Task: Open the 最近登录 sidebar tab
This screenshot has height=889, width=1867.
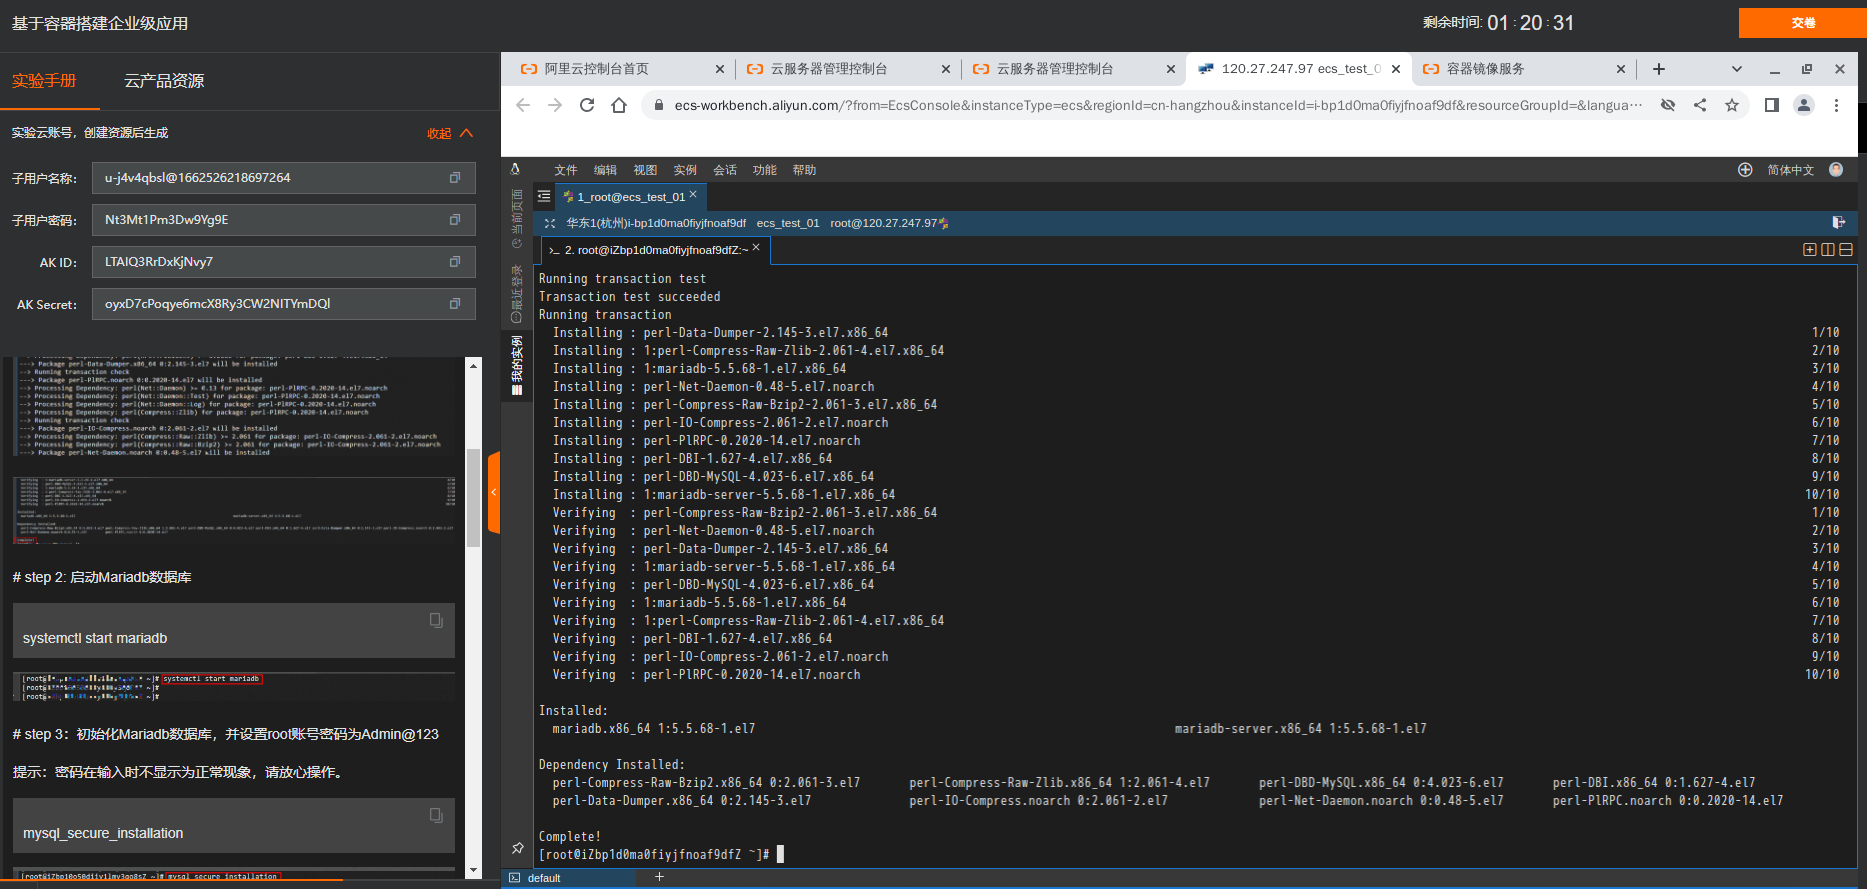Action: tap(517, 292)
